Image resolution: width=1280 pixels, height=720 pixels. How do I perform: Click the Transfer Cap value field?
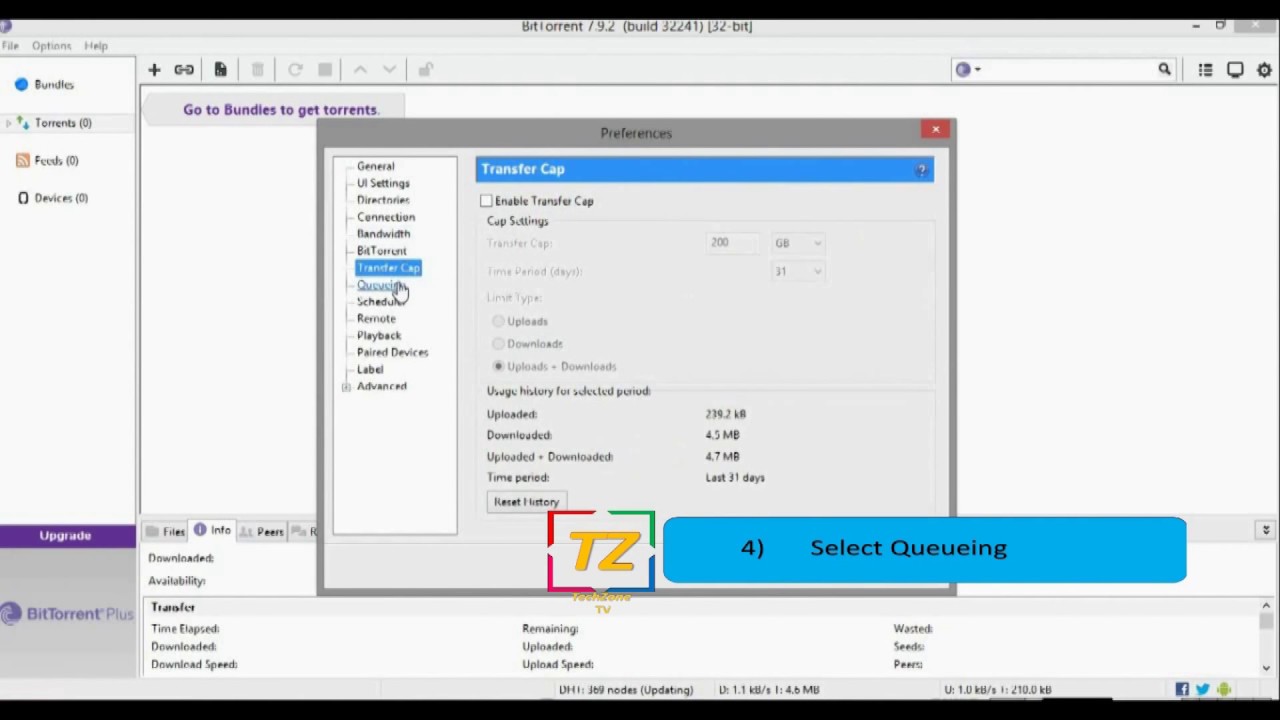733,243
